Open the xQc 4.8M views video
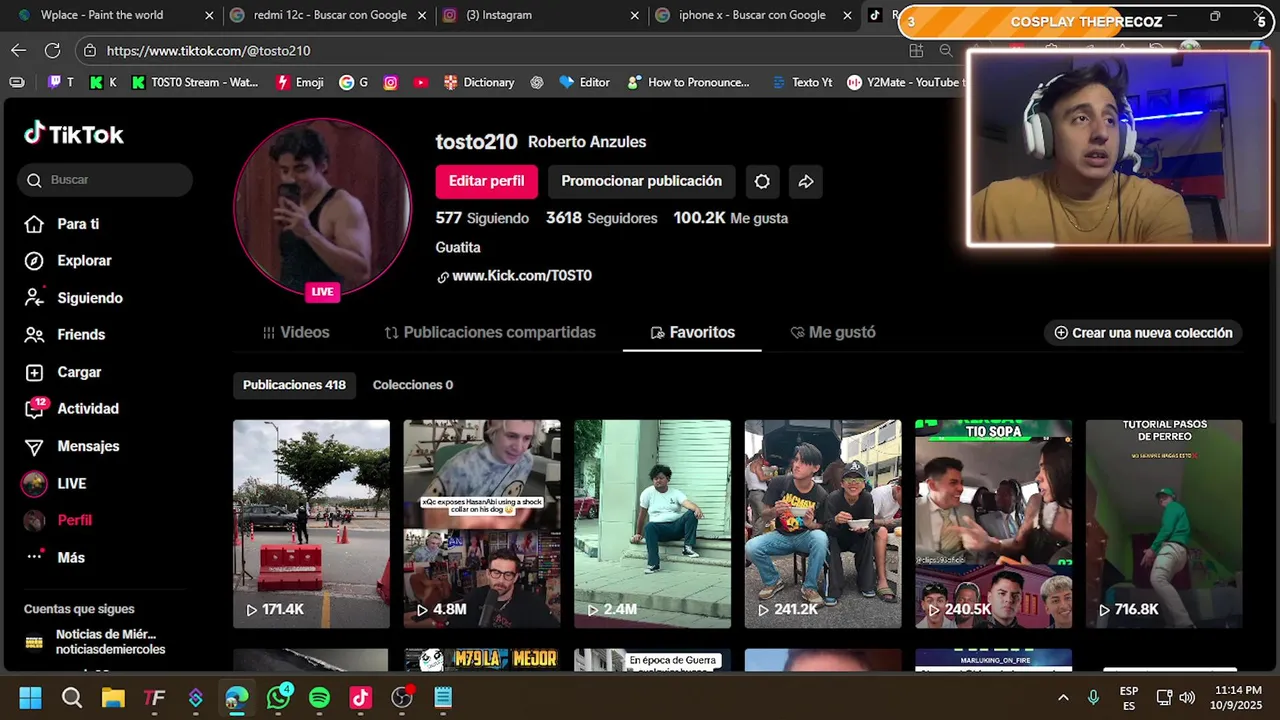The image size is (1280, 720). point(482,524)
